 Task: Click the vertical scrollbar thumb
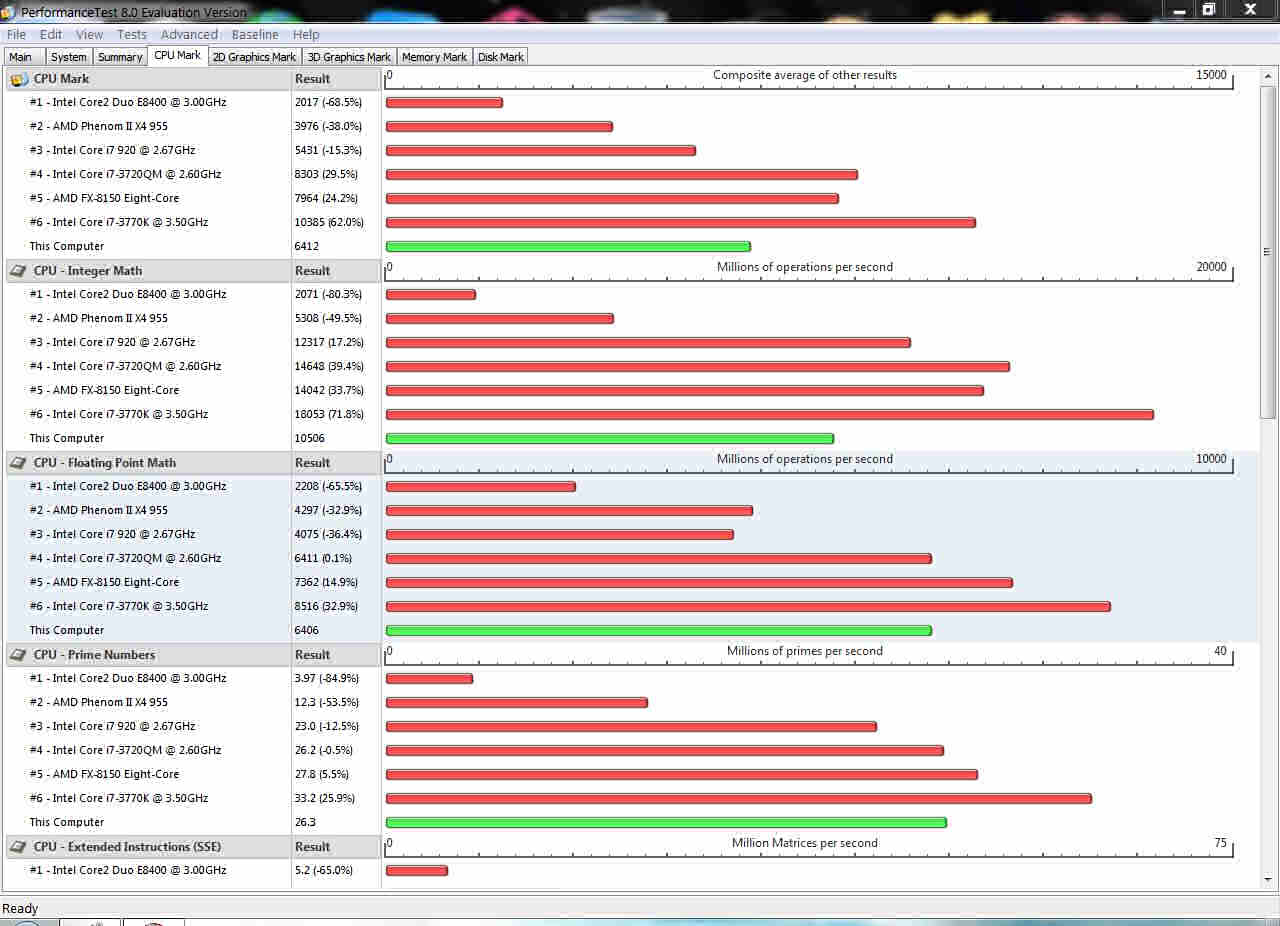click(1268, 252)
